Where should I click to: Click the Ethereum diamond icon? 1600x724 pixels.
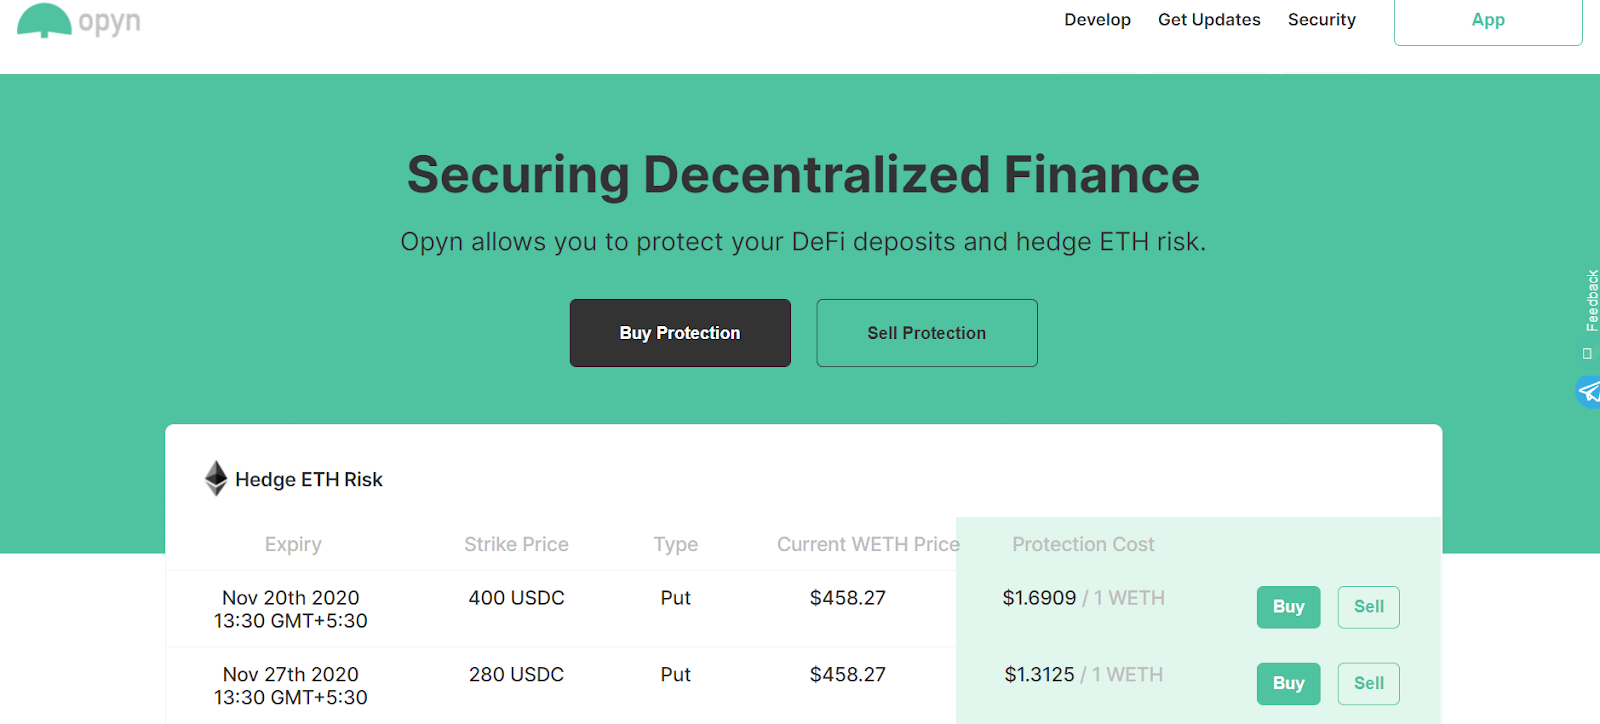pyautogui.click(x=216, y=478)
